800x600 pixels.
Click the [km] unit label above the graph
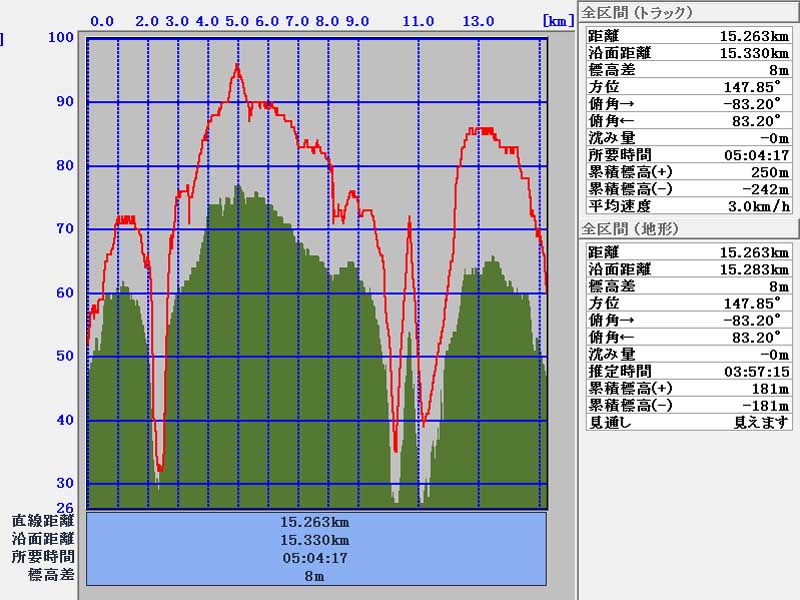tap(557, 21)
